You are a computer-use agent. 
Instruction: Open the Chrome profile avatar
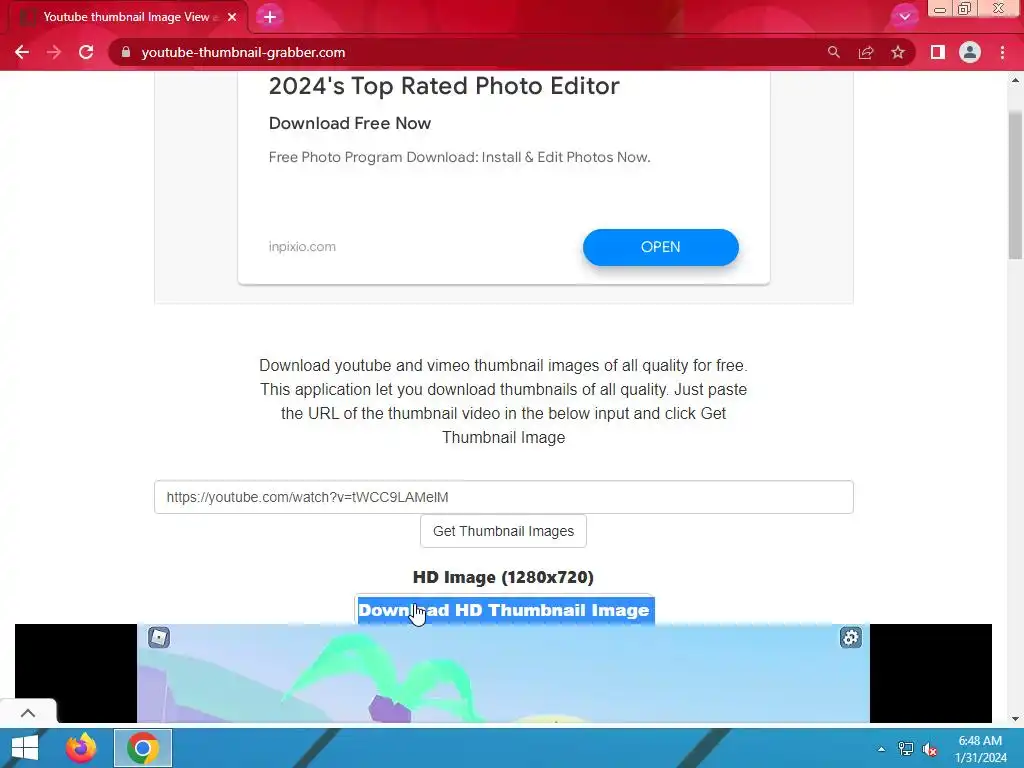coord(970,52)
